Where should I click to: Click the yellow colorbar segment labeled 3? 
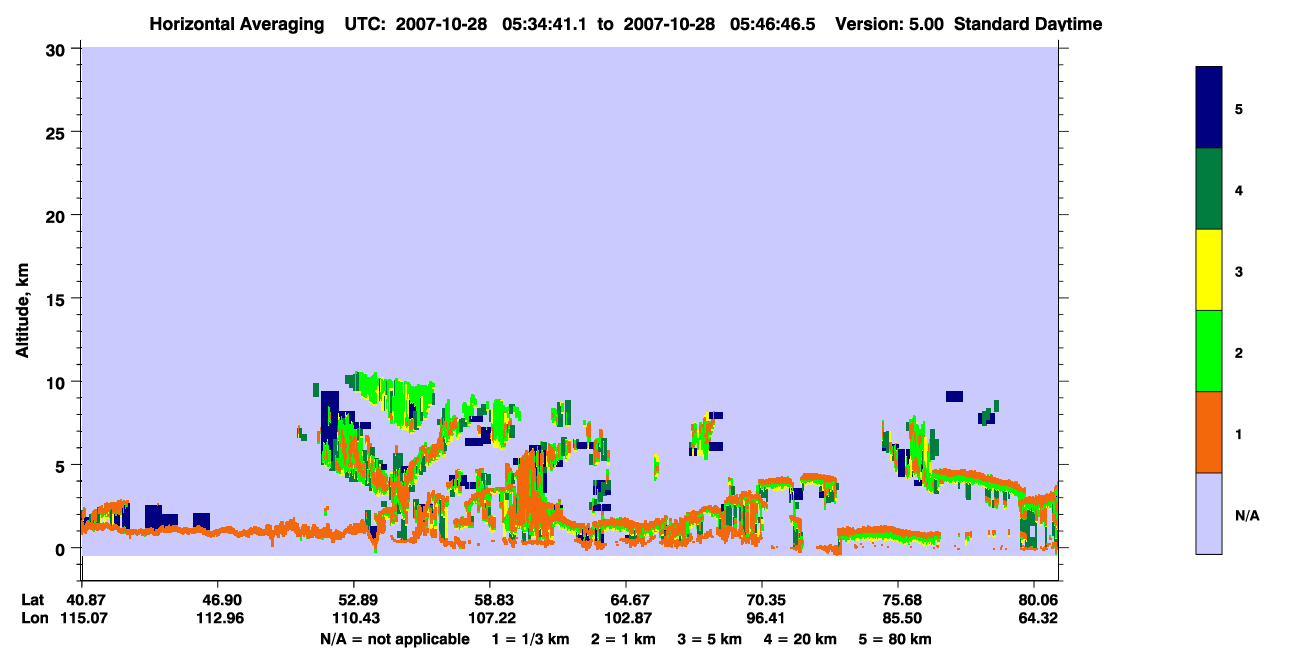point(1209,270)
